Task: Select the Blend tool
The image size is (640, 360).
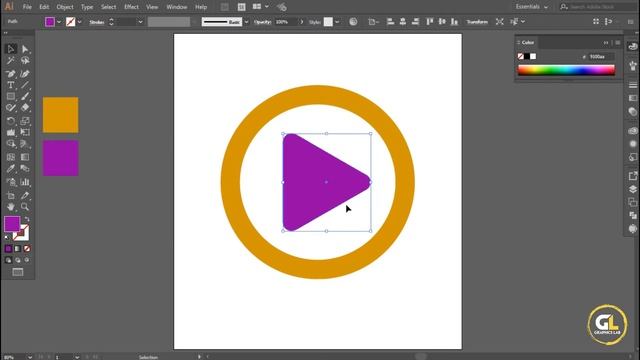Action: tap(25, 169)
